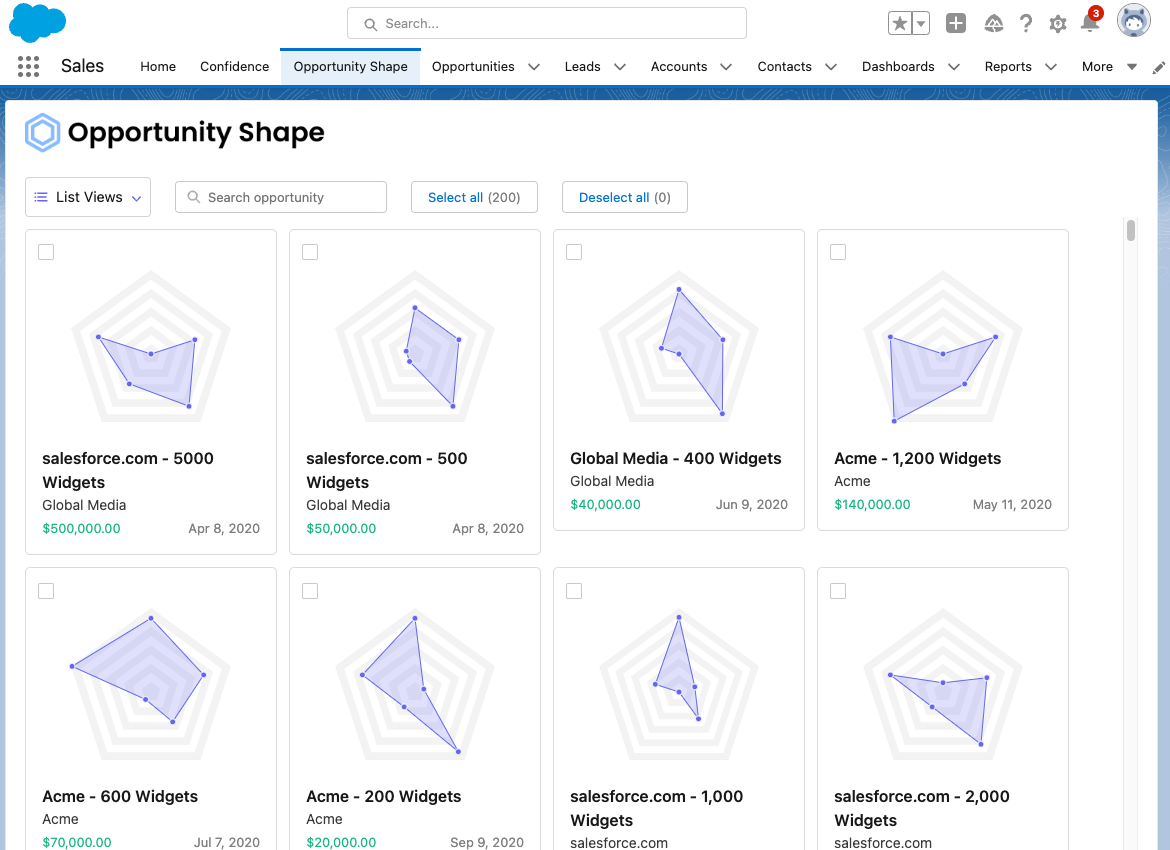Click the Help question mark icon
Screen dimensions: 1170x850
click(1026, 24)
